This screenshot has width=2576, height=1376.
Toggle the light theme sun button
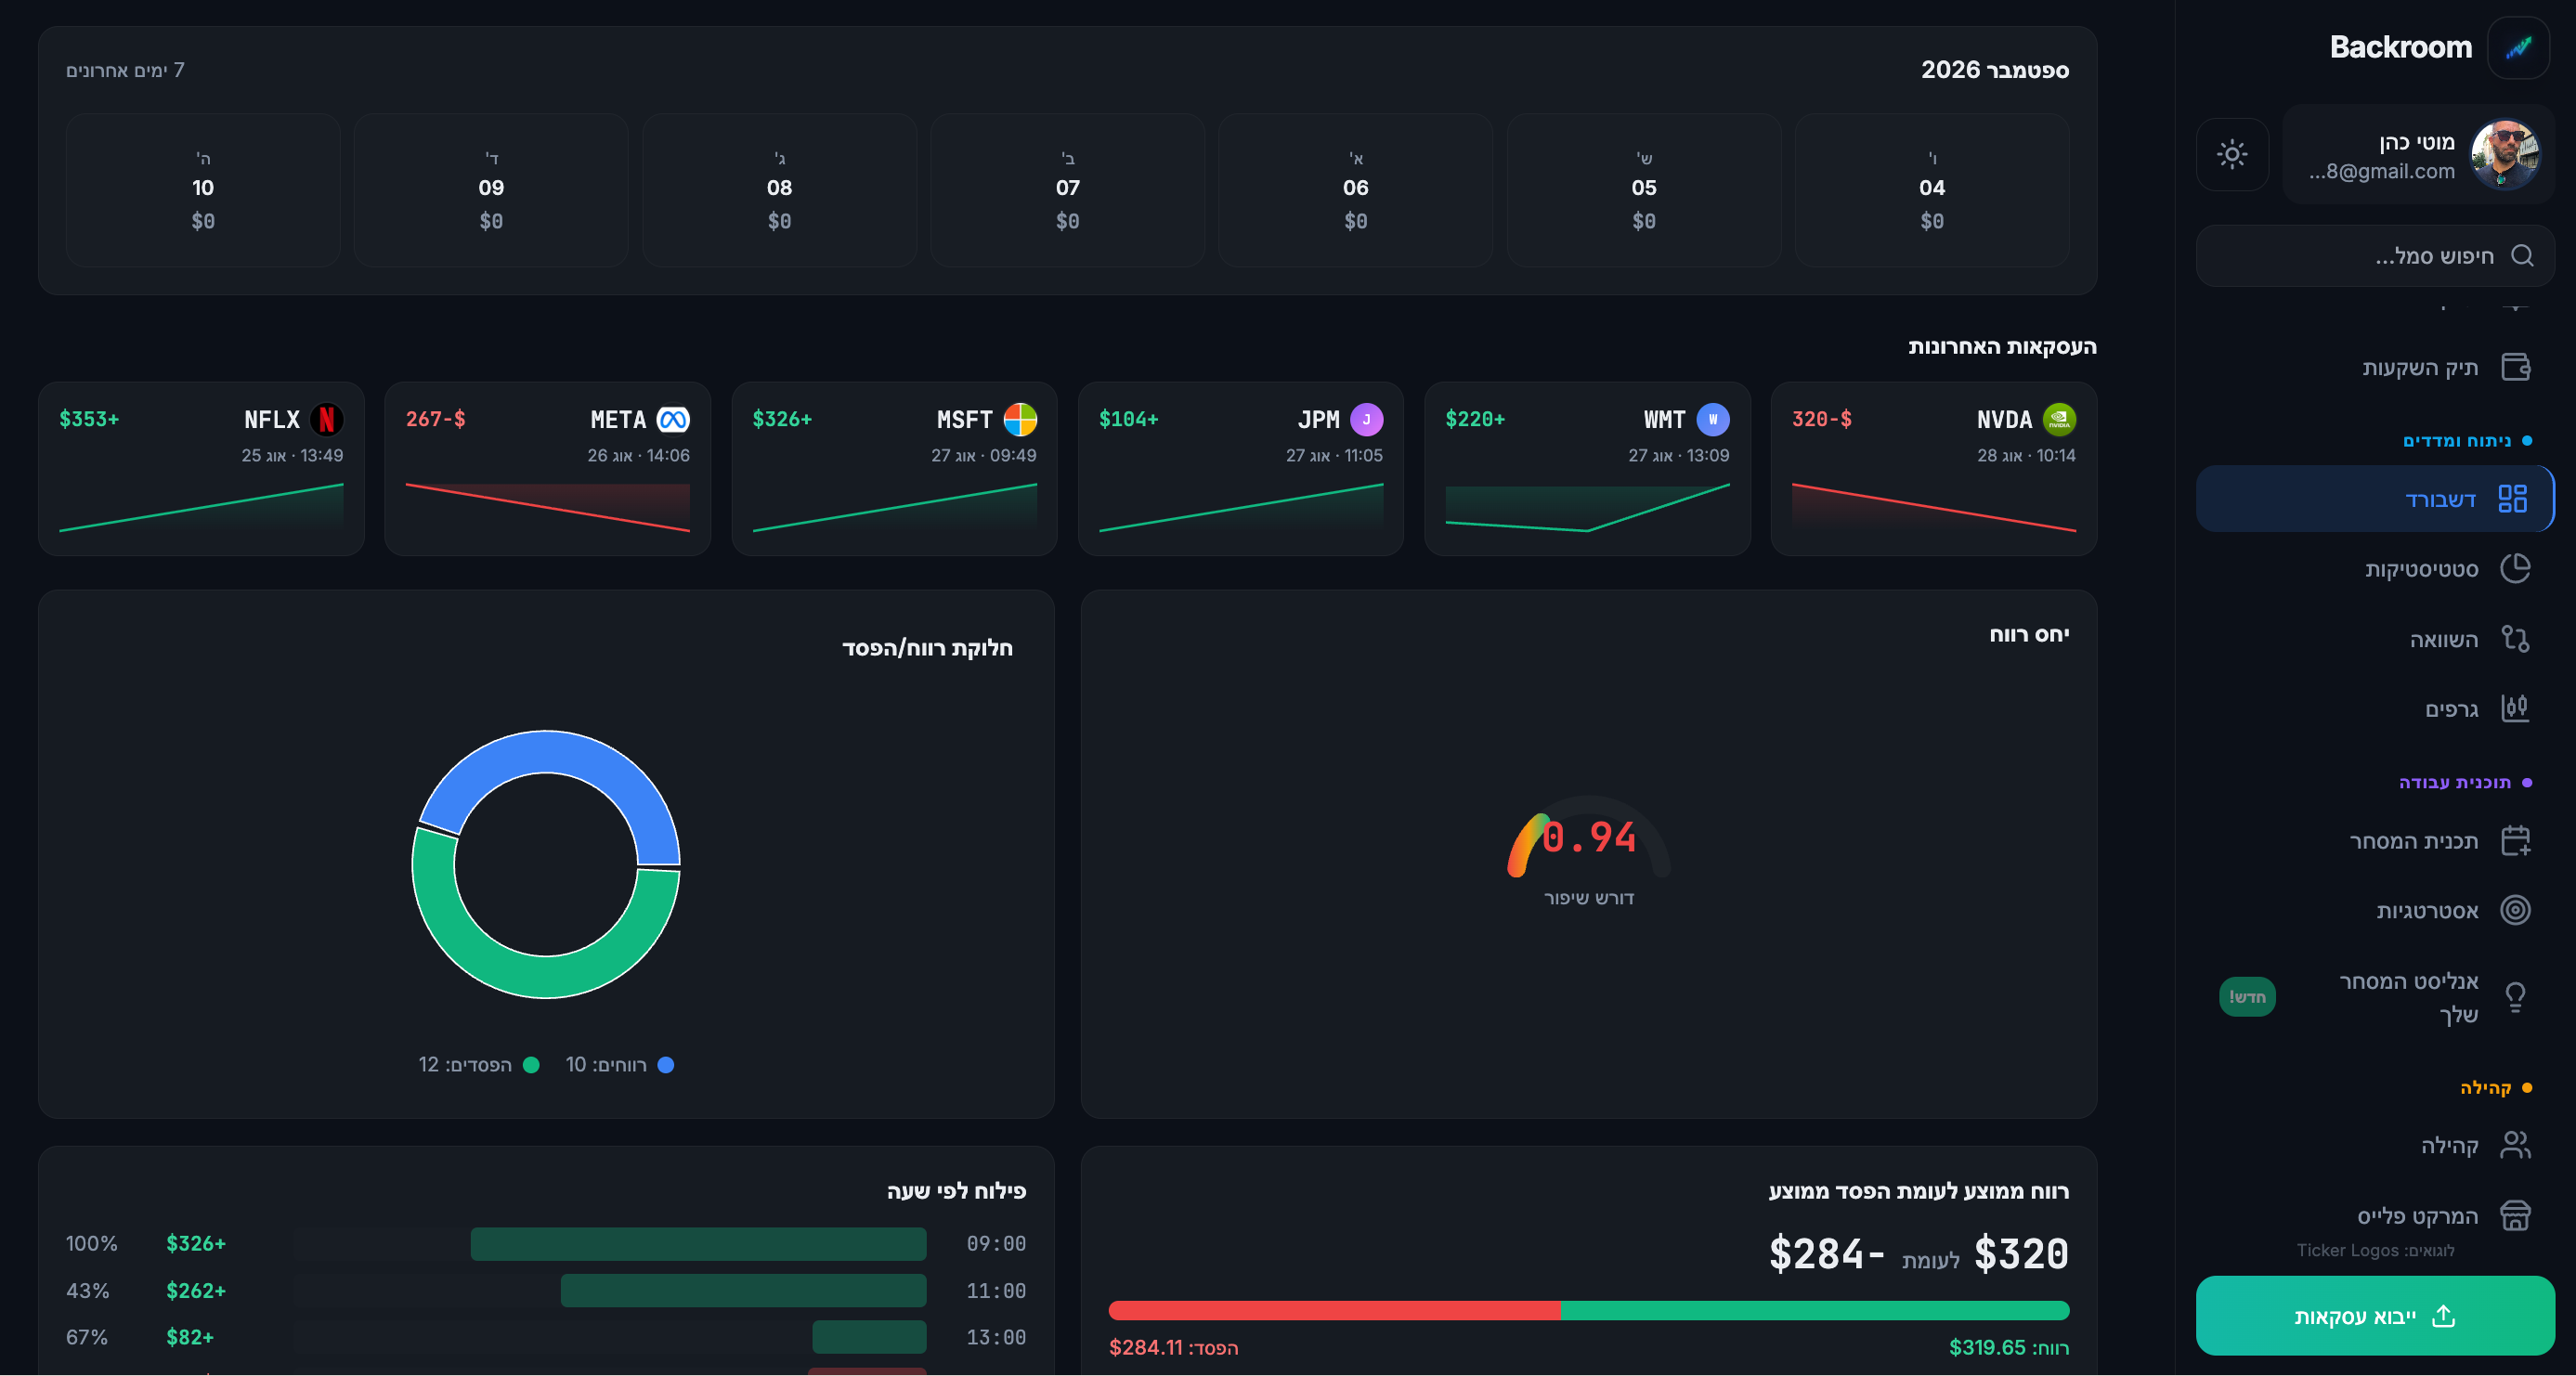pyautogui.click(x=2232, y=154)
